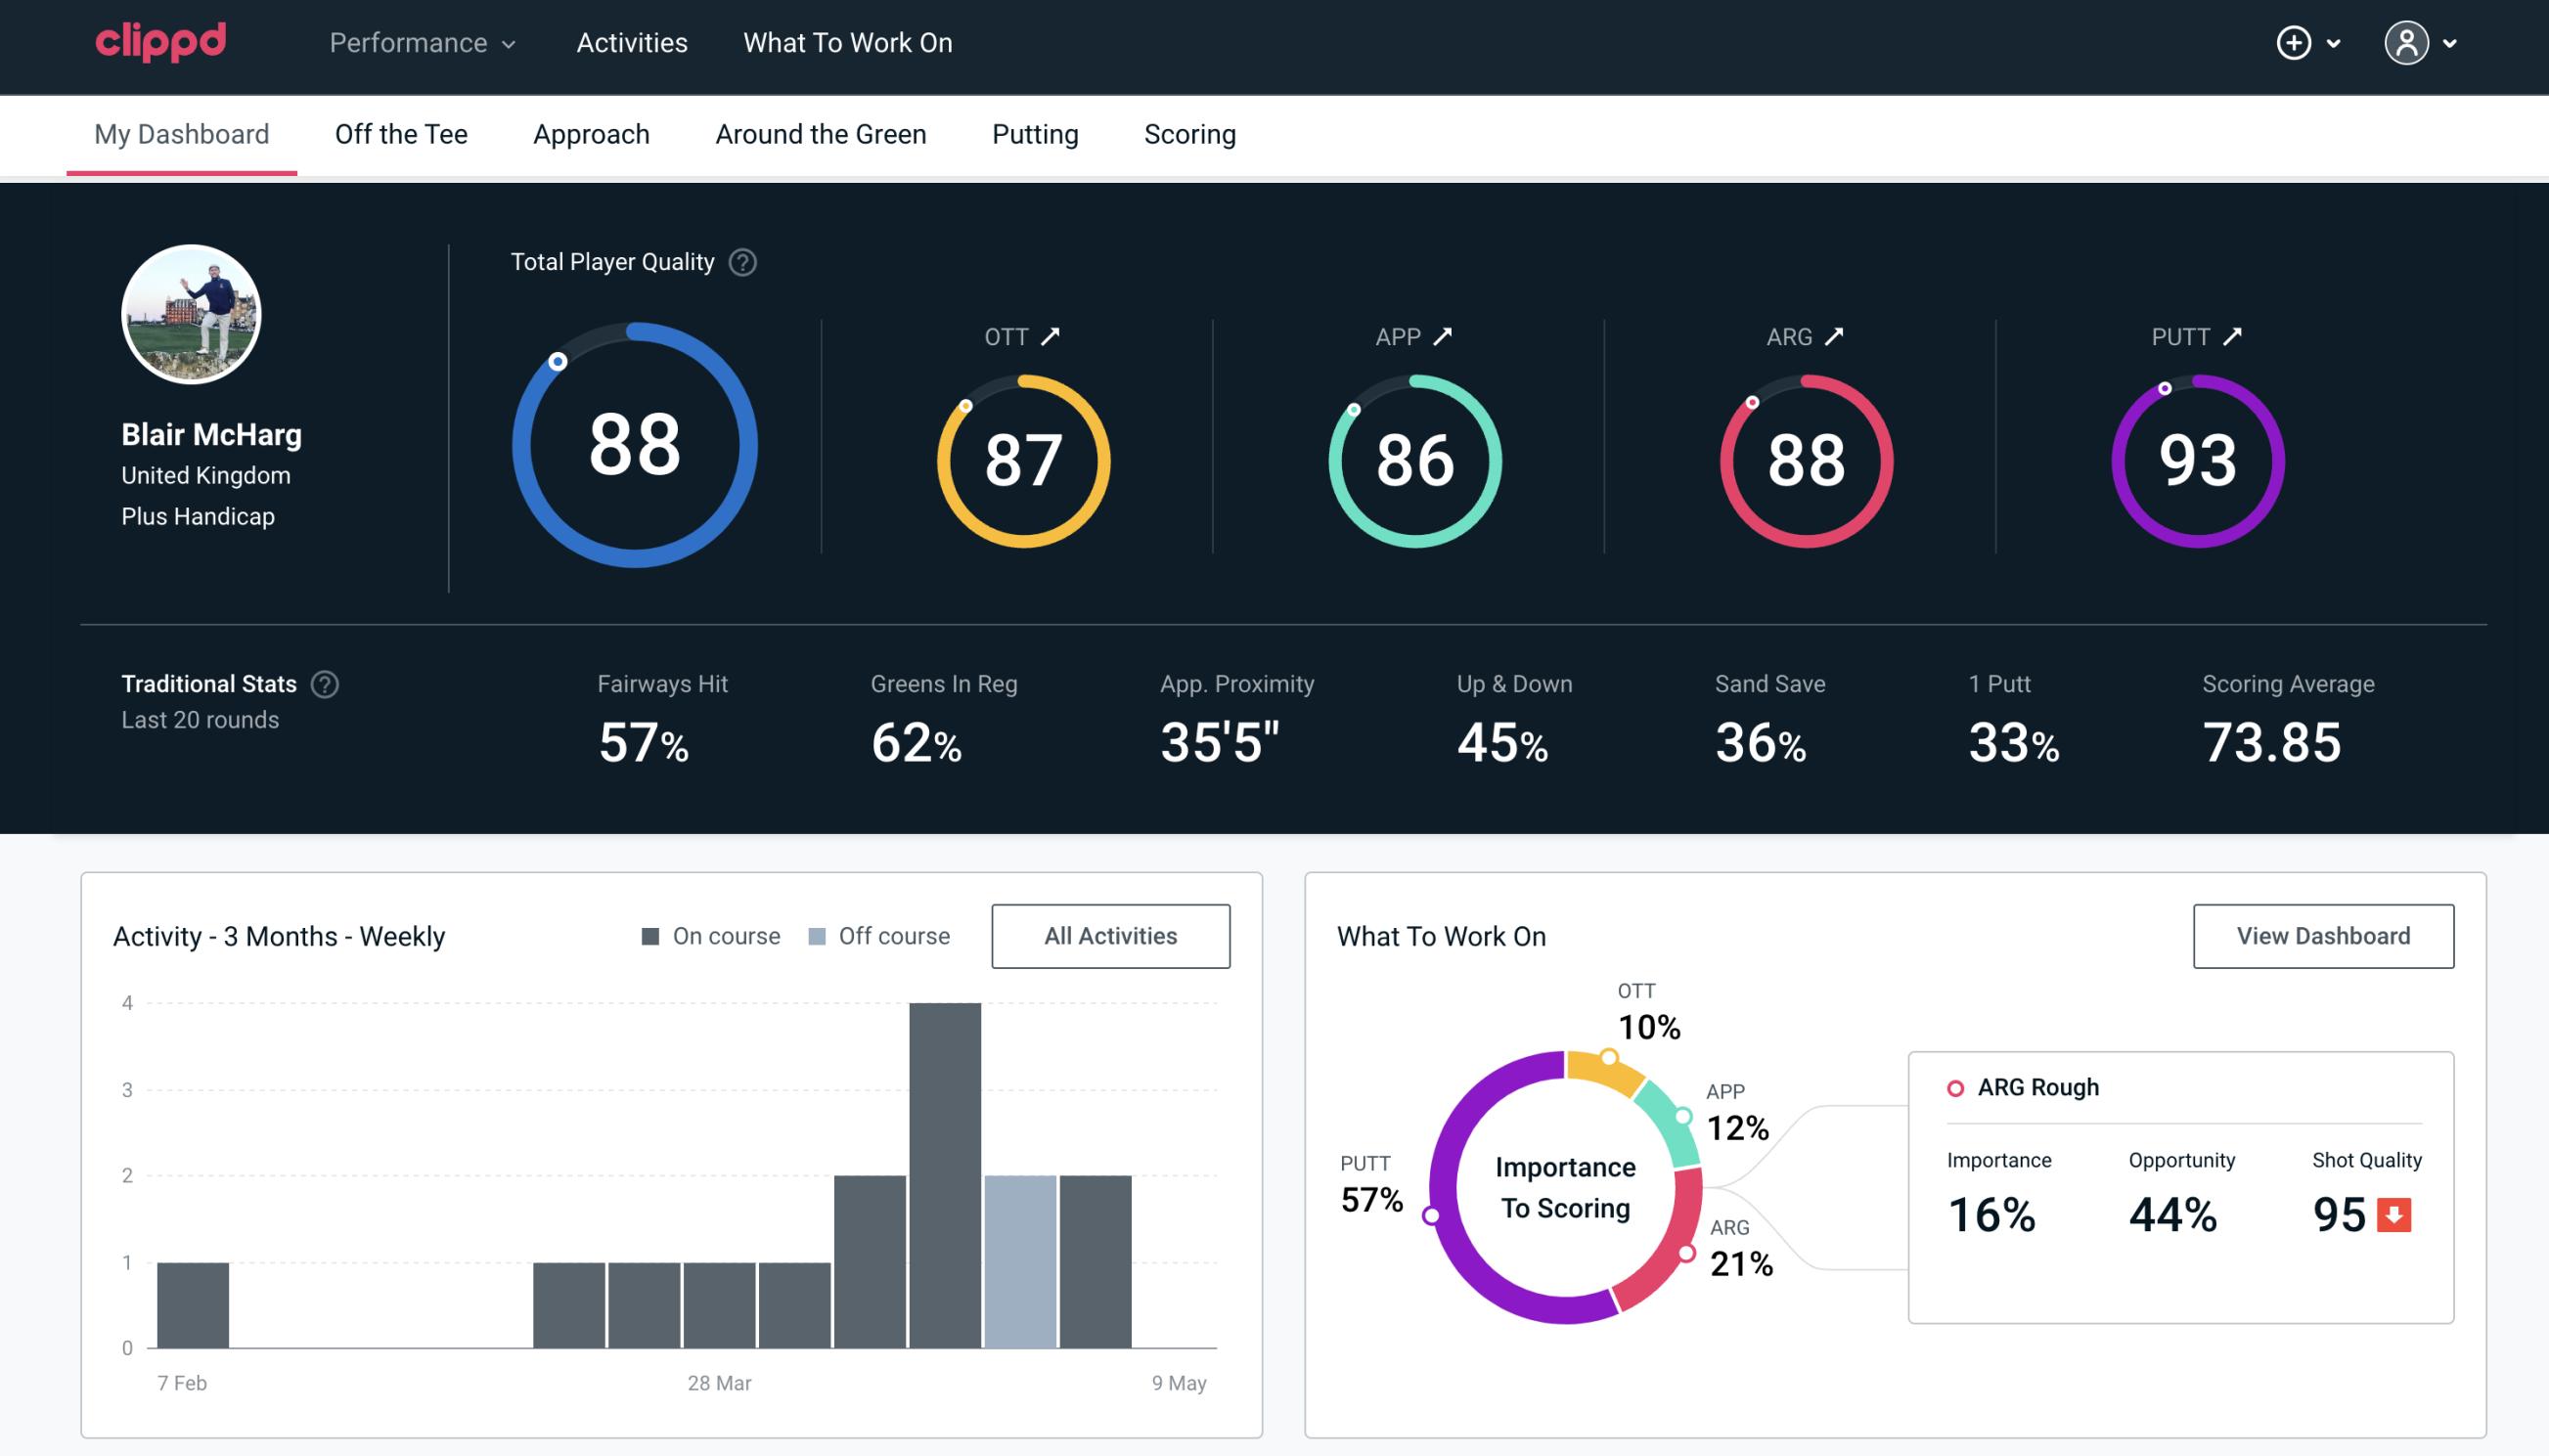2549x1456 pixels.
Task: Click the Total Player Quality info icon
Action: 738,261
